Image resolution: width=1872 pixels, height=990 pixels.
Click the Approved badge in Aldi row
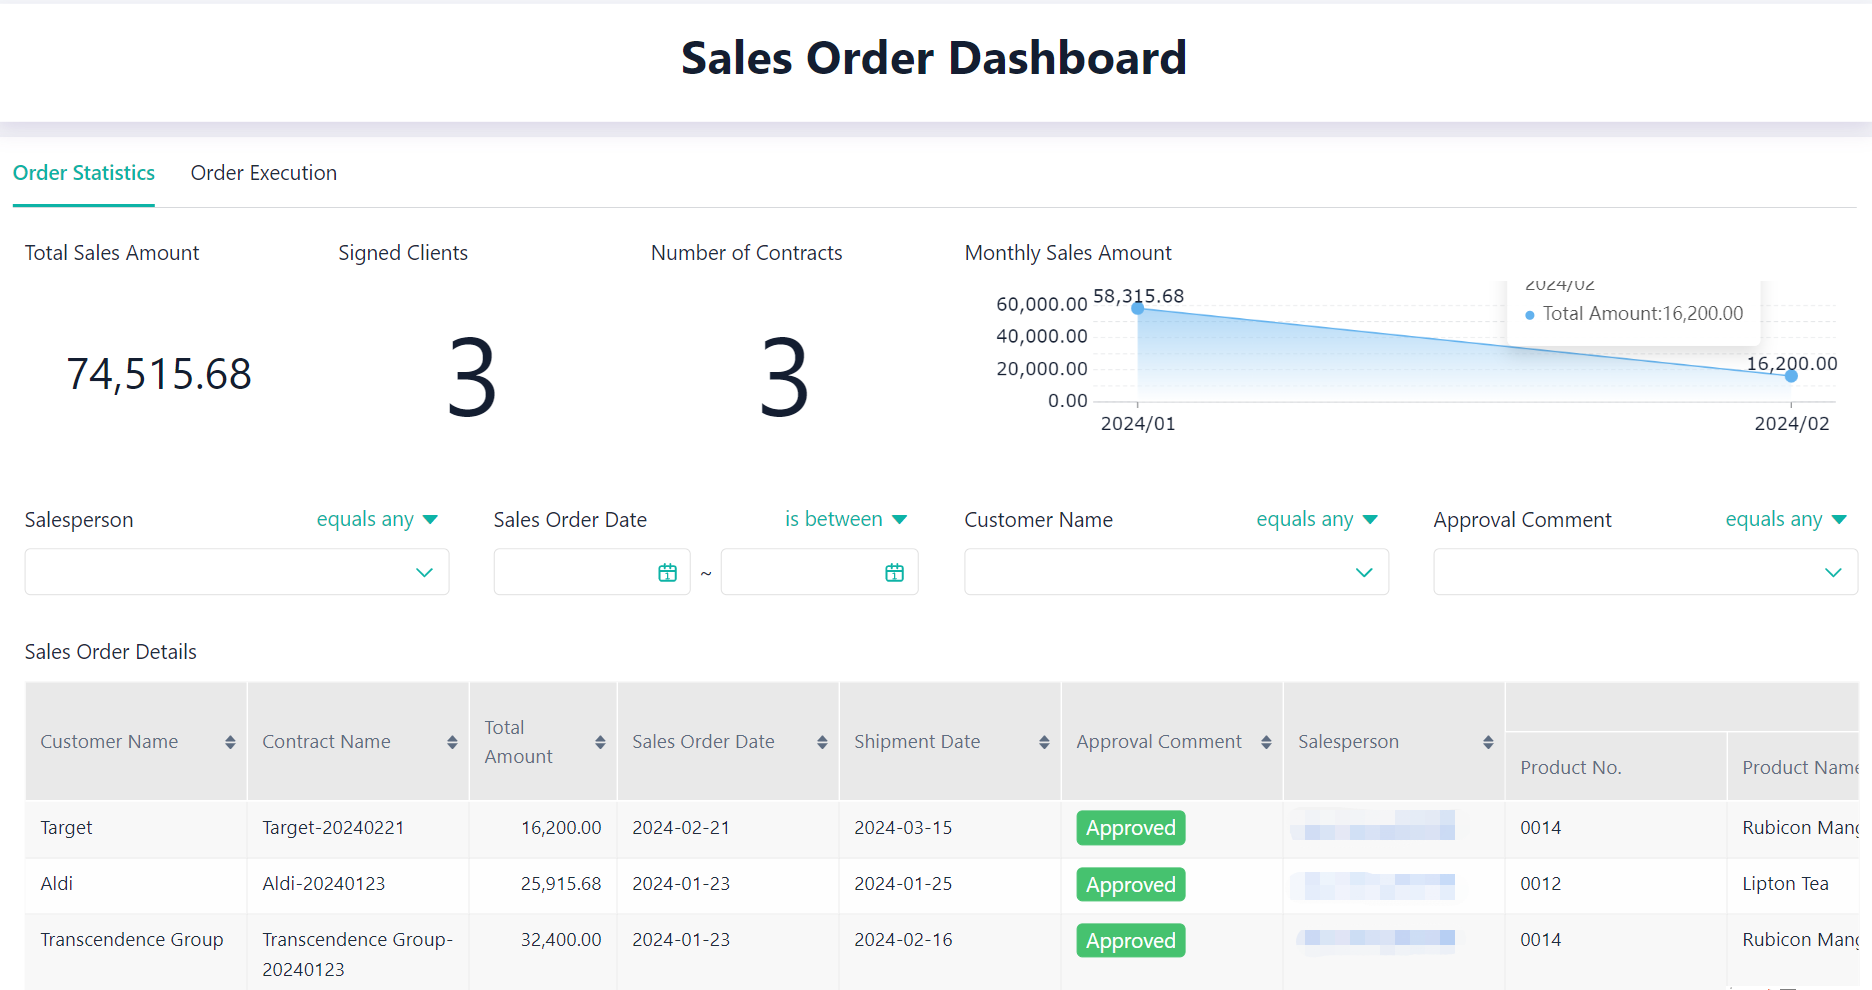coord(1130,885)
